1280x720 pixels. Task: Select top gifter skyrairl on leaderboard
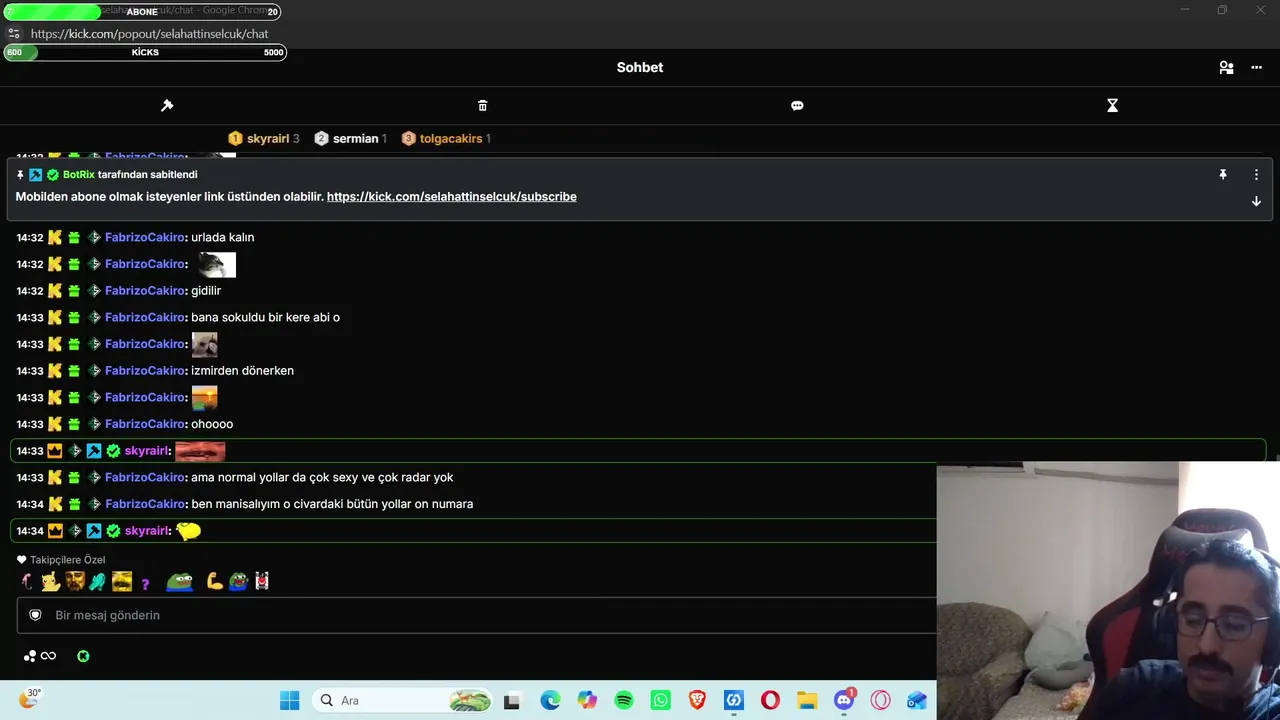(264, 139)
